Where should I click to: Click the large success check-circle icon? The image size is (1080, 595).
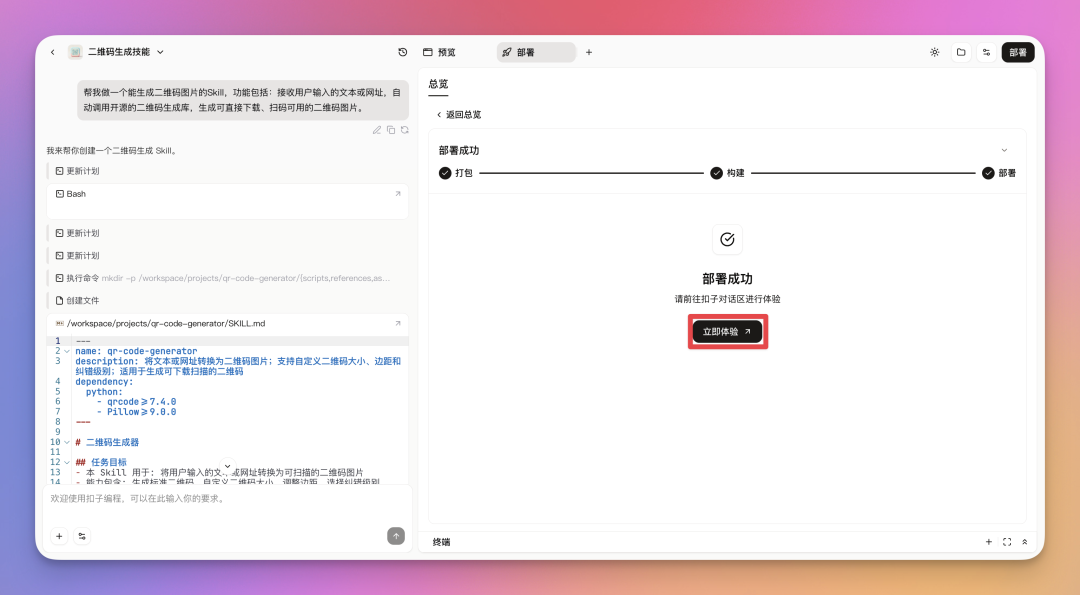pos(727,240)
